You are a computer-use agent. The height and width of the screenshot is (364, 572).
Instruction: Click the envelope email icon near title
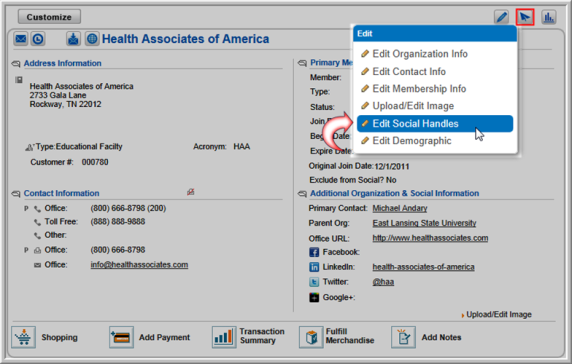[21, 39]
